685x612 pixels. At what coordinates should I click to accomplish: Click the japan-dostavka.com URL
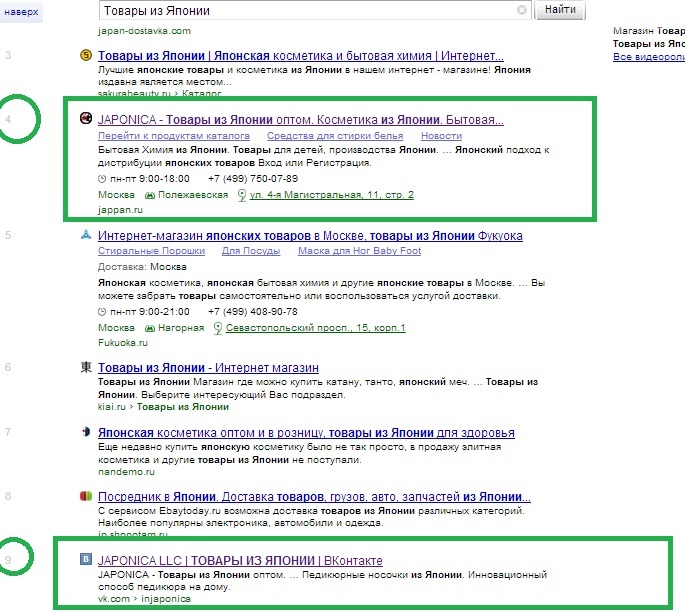tap(144, 31)
